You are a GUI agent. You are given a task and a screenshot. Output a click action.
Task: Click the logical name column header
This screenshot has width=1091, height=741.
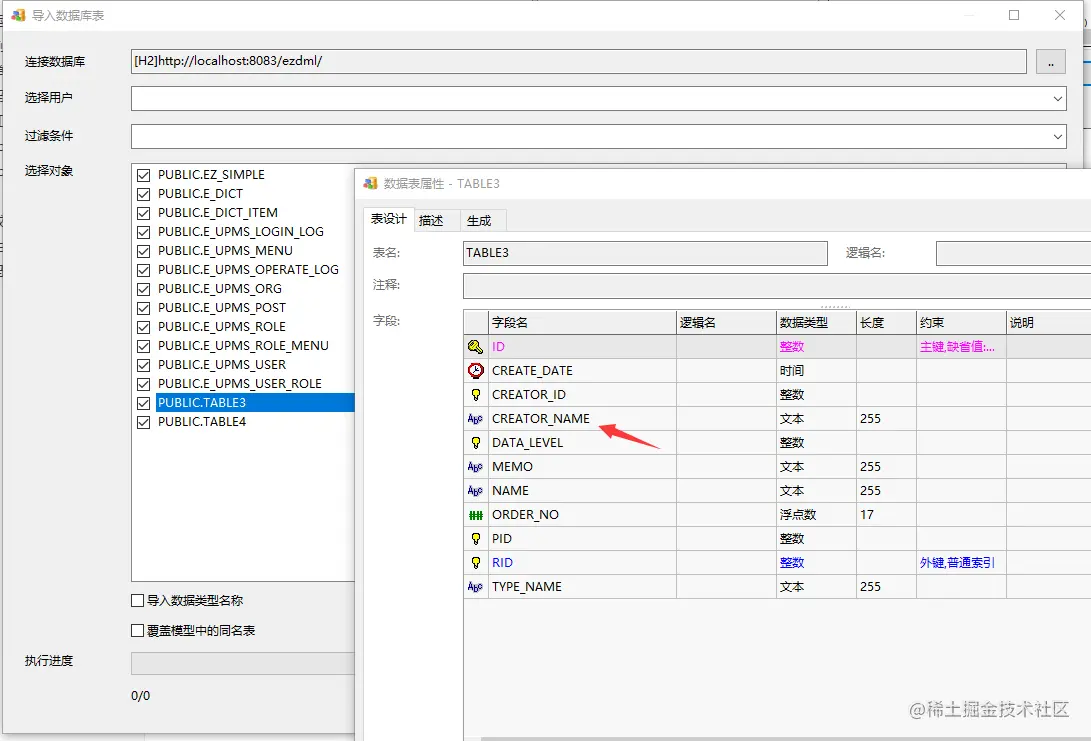726,323
